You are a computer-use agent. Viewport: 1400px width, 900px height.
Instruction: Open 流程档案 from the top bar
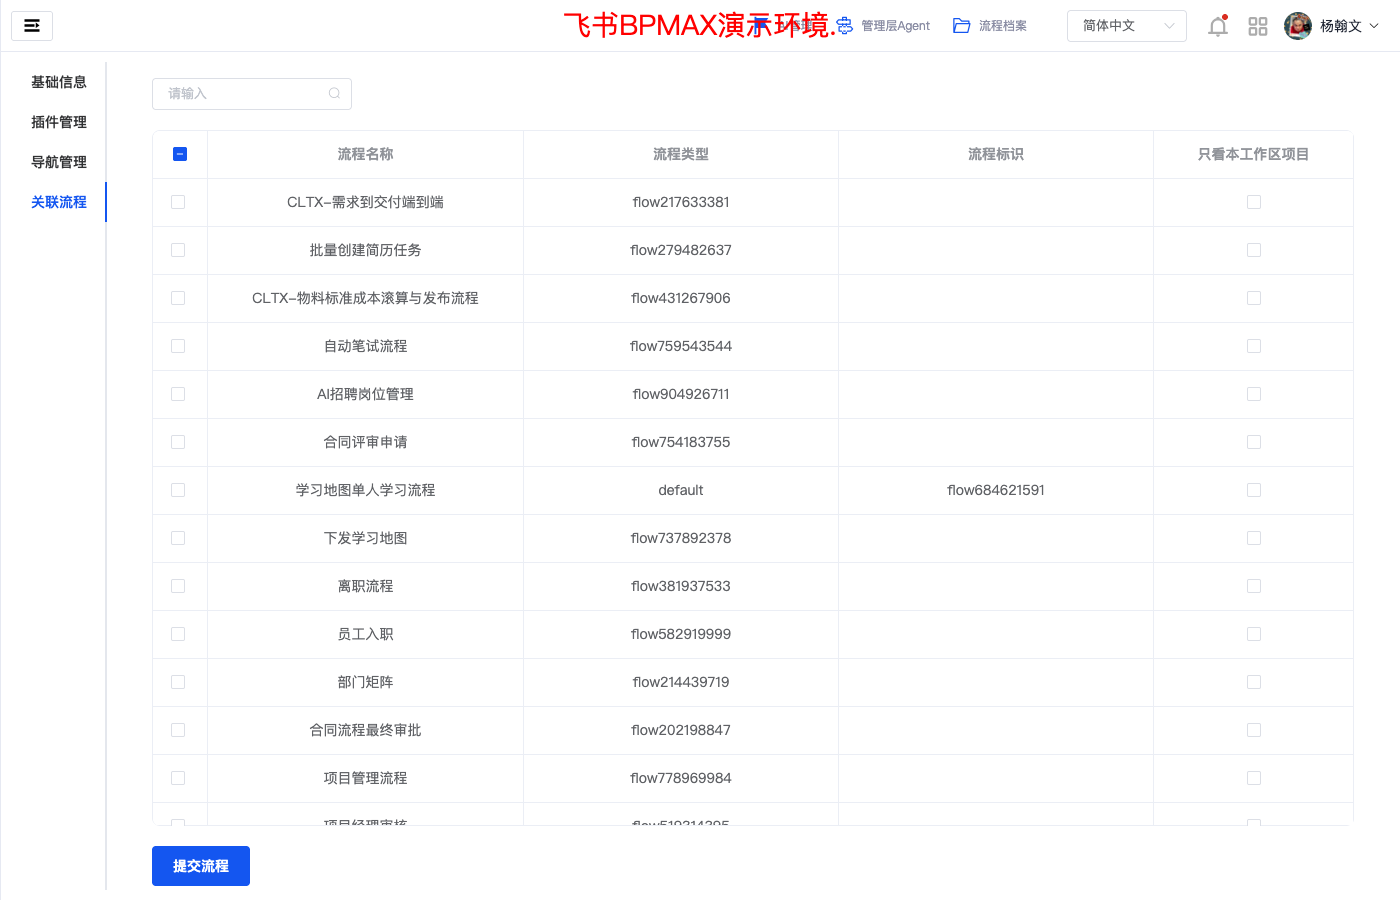990,26
